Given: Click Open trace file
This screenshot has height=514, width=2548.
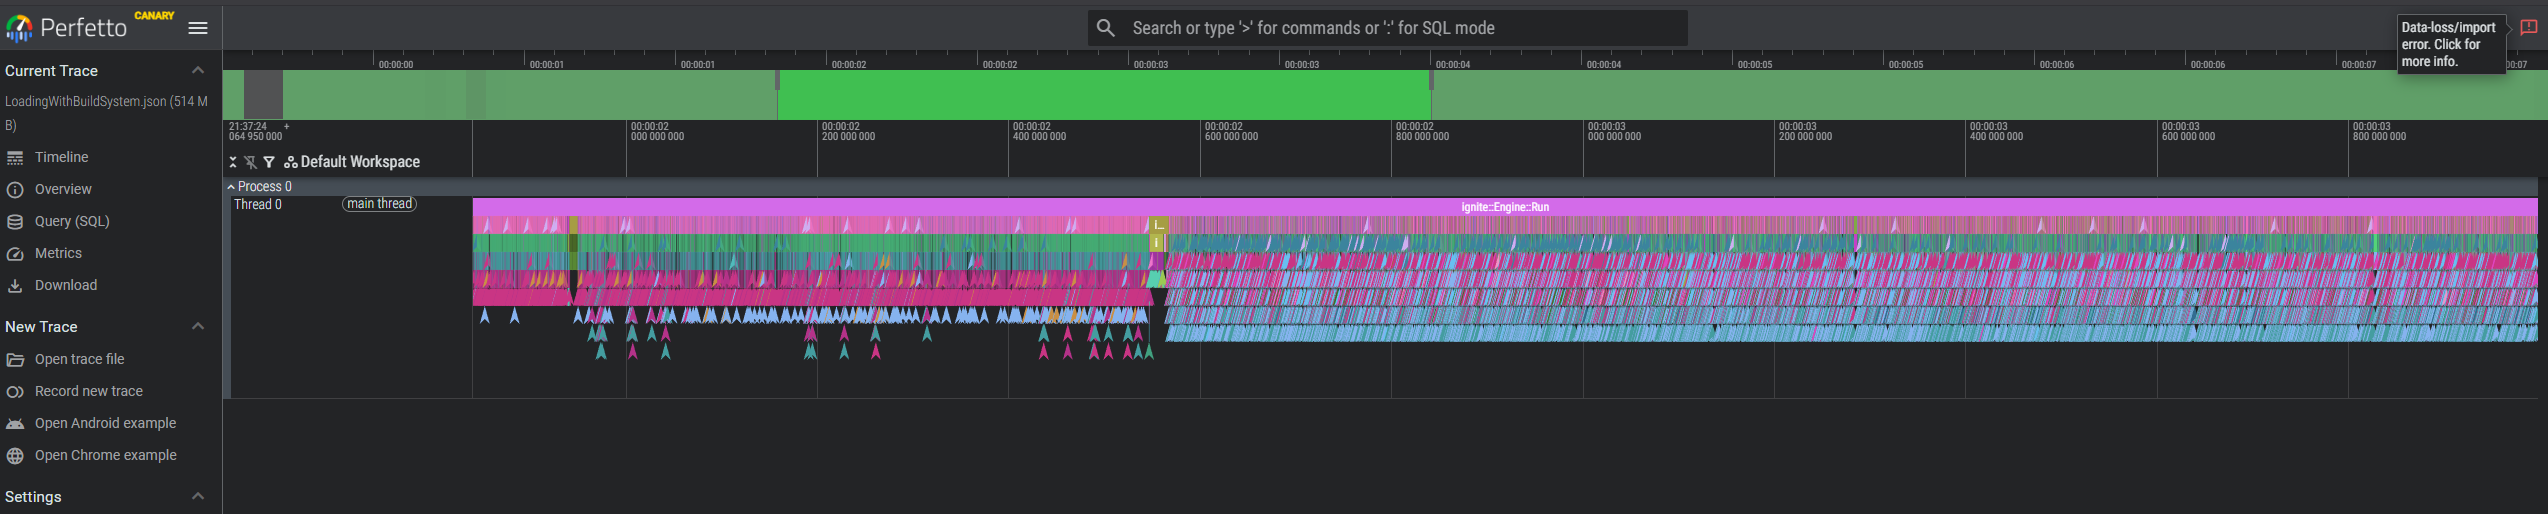Looking at the screenshot, I should tap(80, 359).
